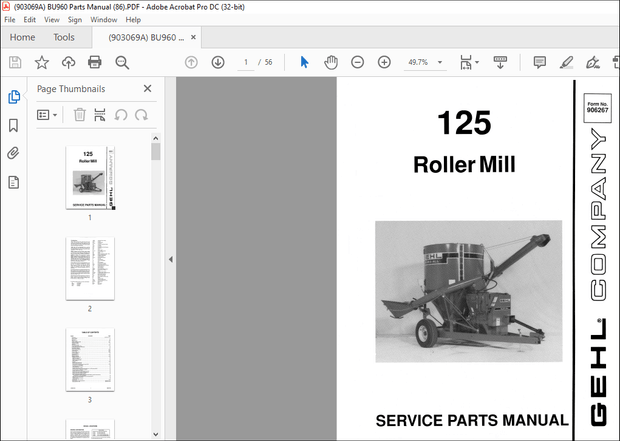Viewport: 620px width, 441px height.
Task: Activate the hand pan tool
Action: [331, 62]
